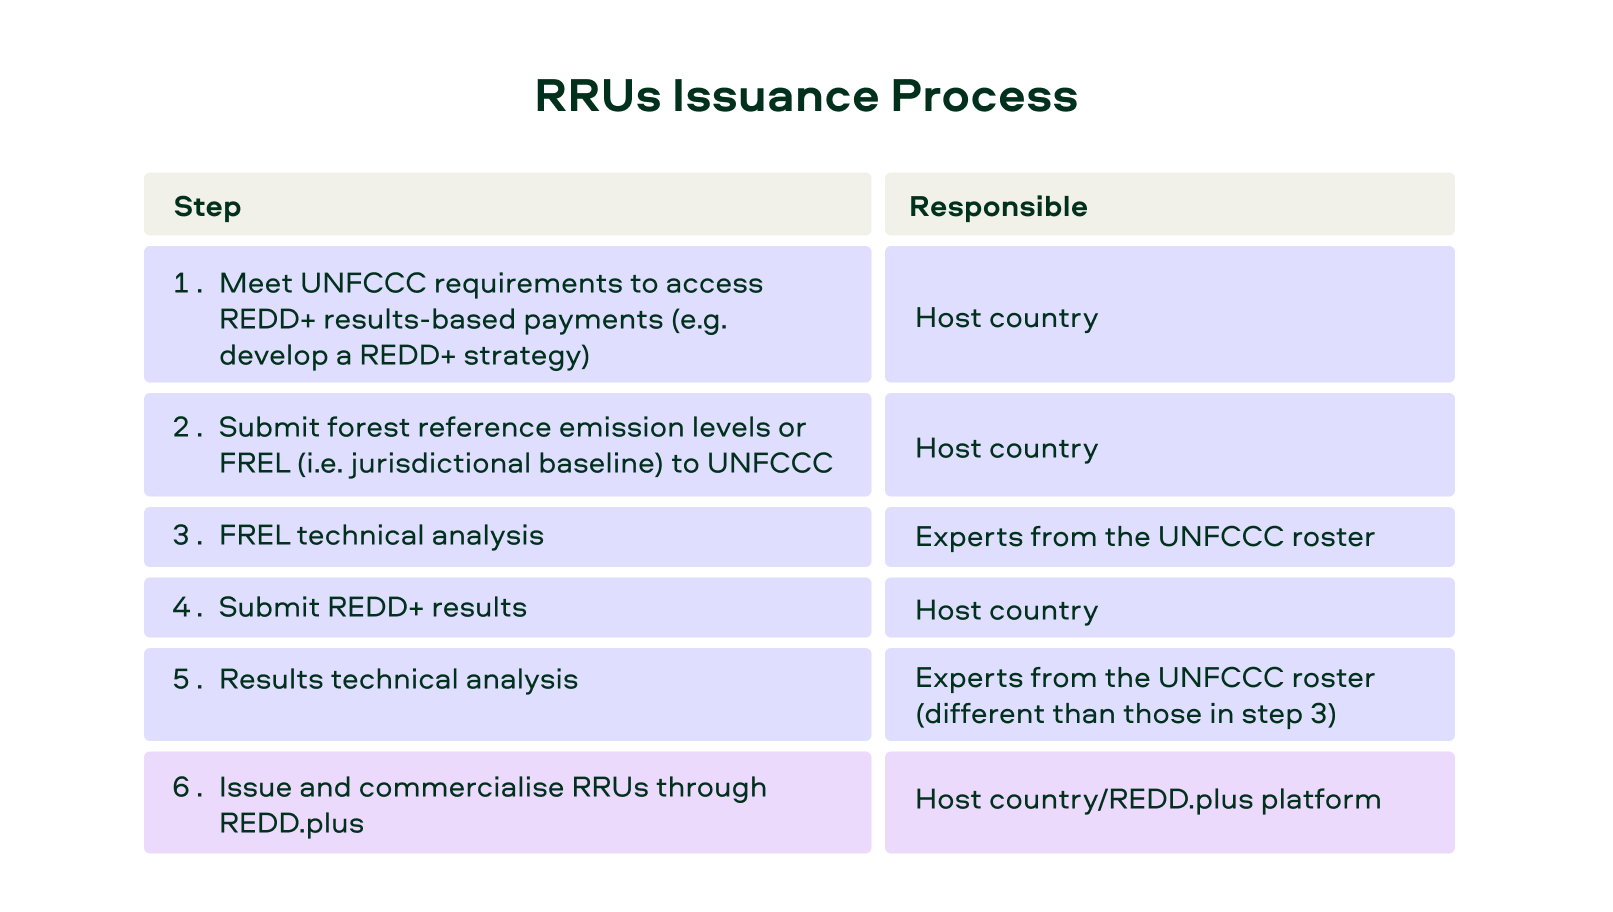Viewport: 1613px width, 912px height.
Task: Click the 'RRUs Issuance Process' title
Action: (x=806, y=96)
